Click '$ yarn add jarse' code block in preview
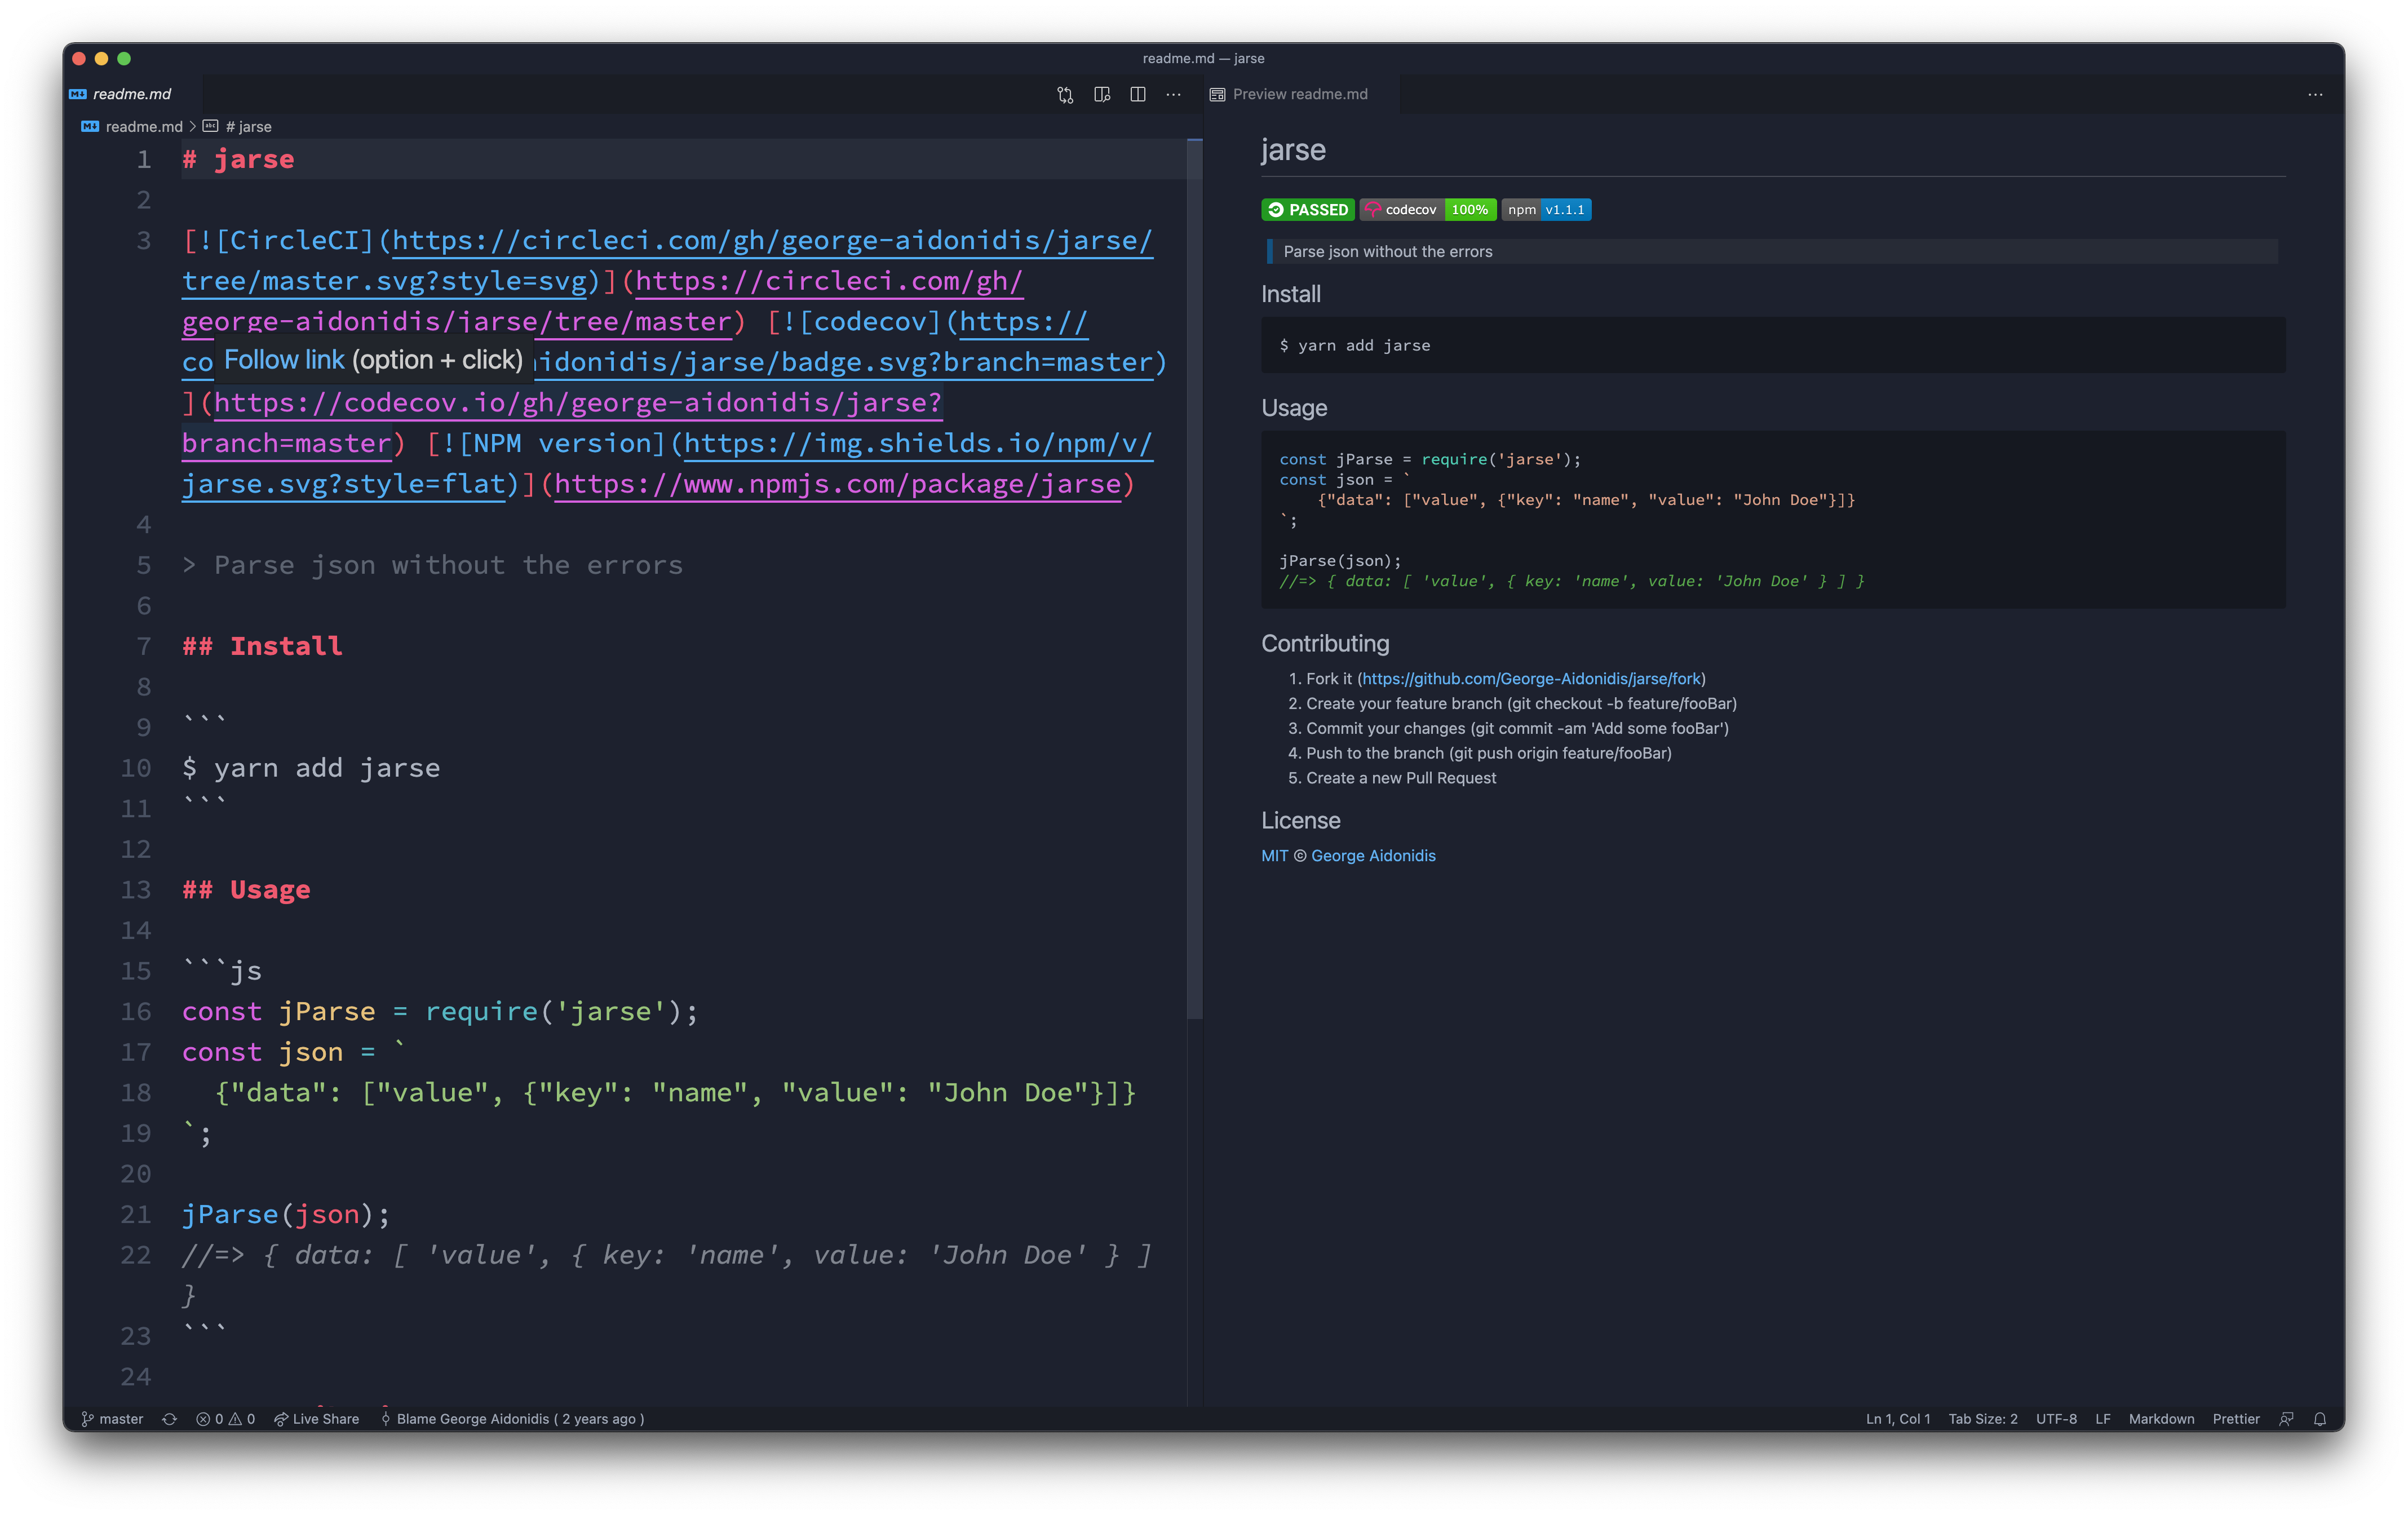Screen dimensions: 2408x1515 tap(1772, 345)
